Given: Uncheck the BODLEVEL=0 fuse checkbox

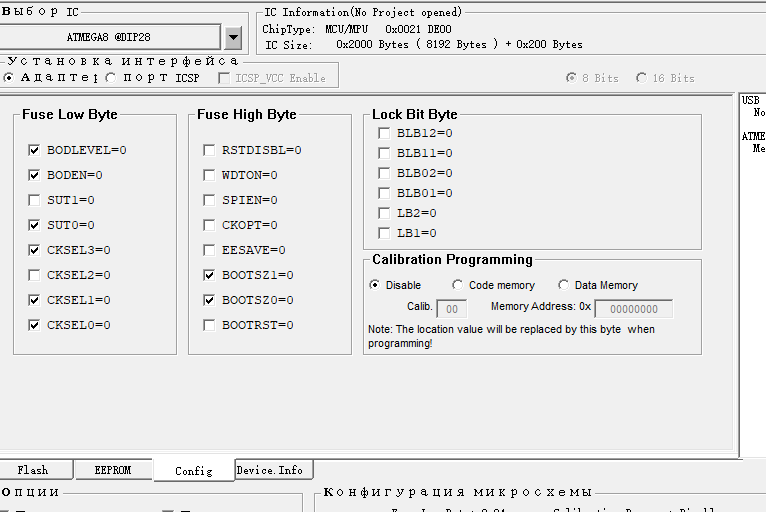Looking at the screenshot, I should 35,150.
